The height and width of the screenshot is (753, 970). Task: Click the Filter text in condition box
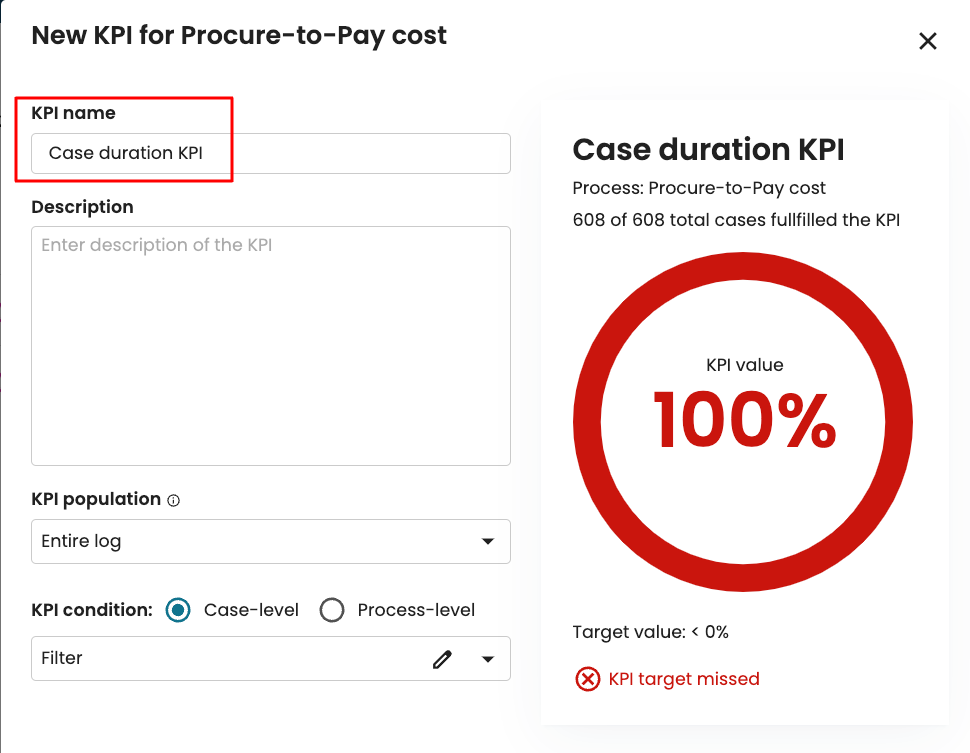pos(62,659)
